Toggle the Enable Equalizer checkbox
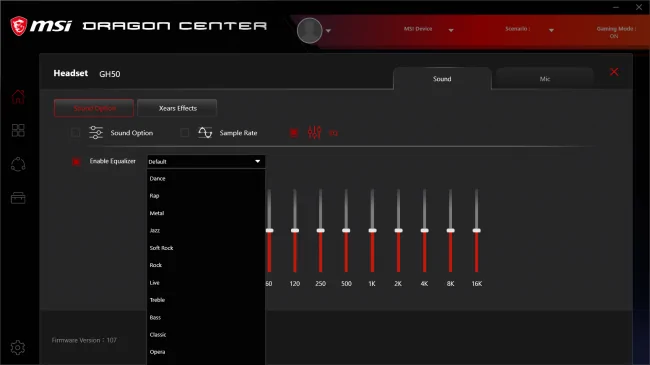This screenshot has height=365, width=650. [76, 161]
